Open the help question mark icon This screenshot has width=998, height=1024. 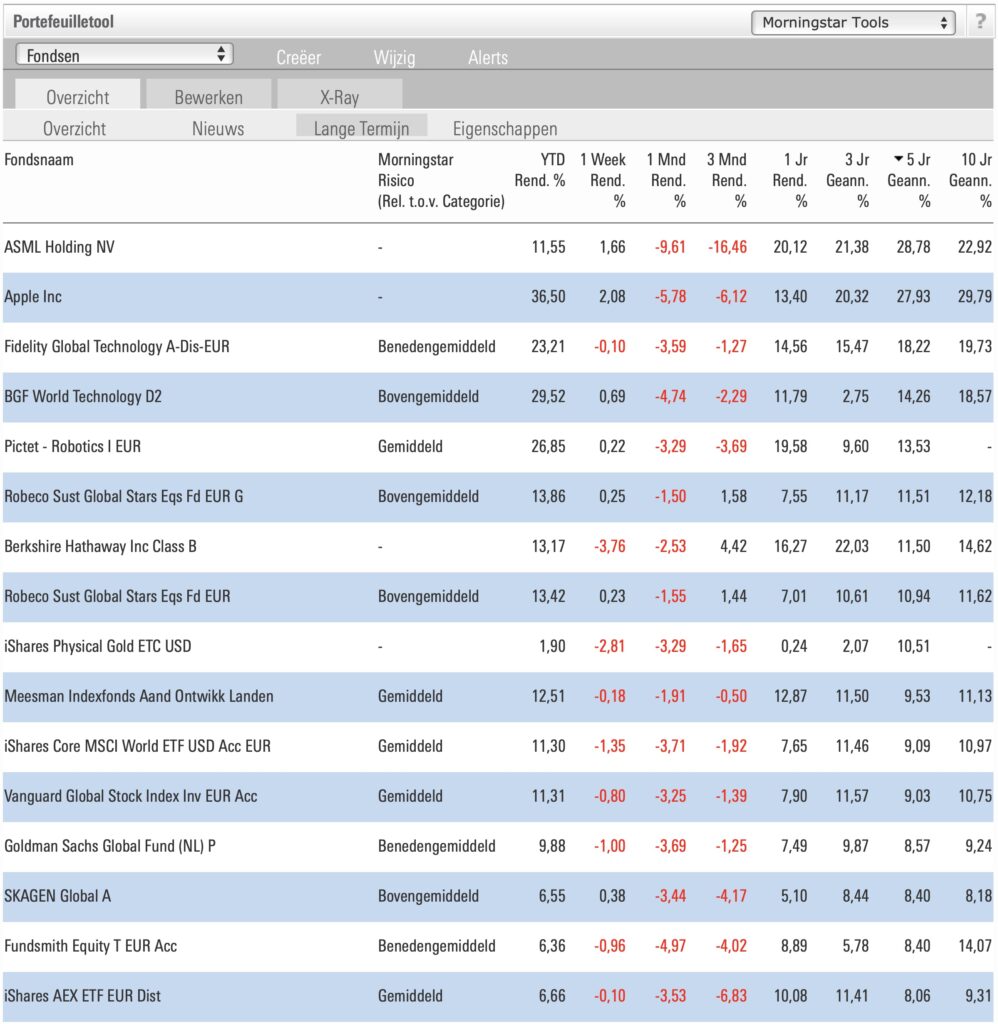pos(980,22)
